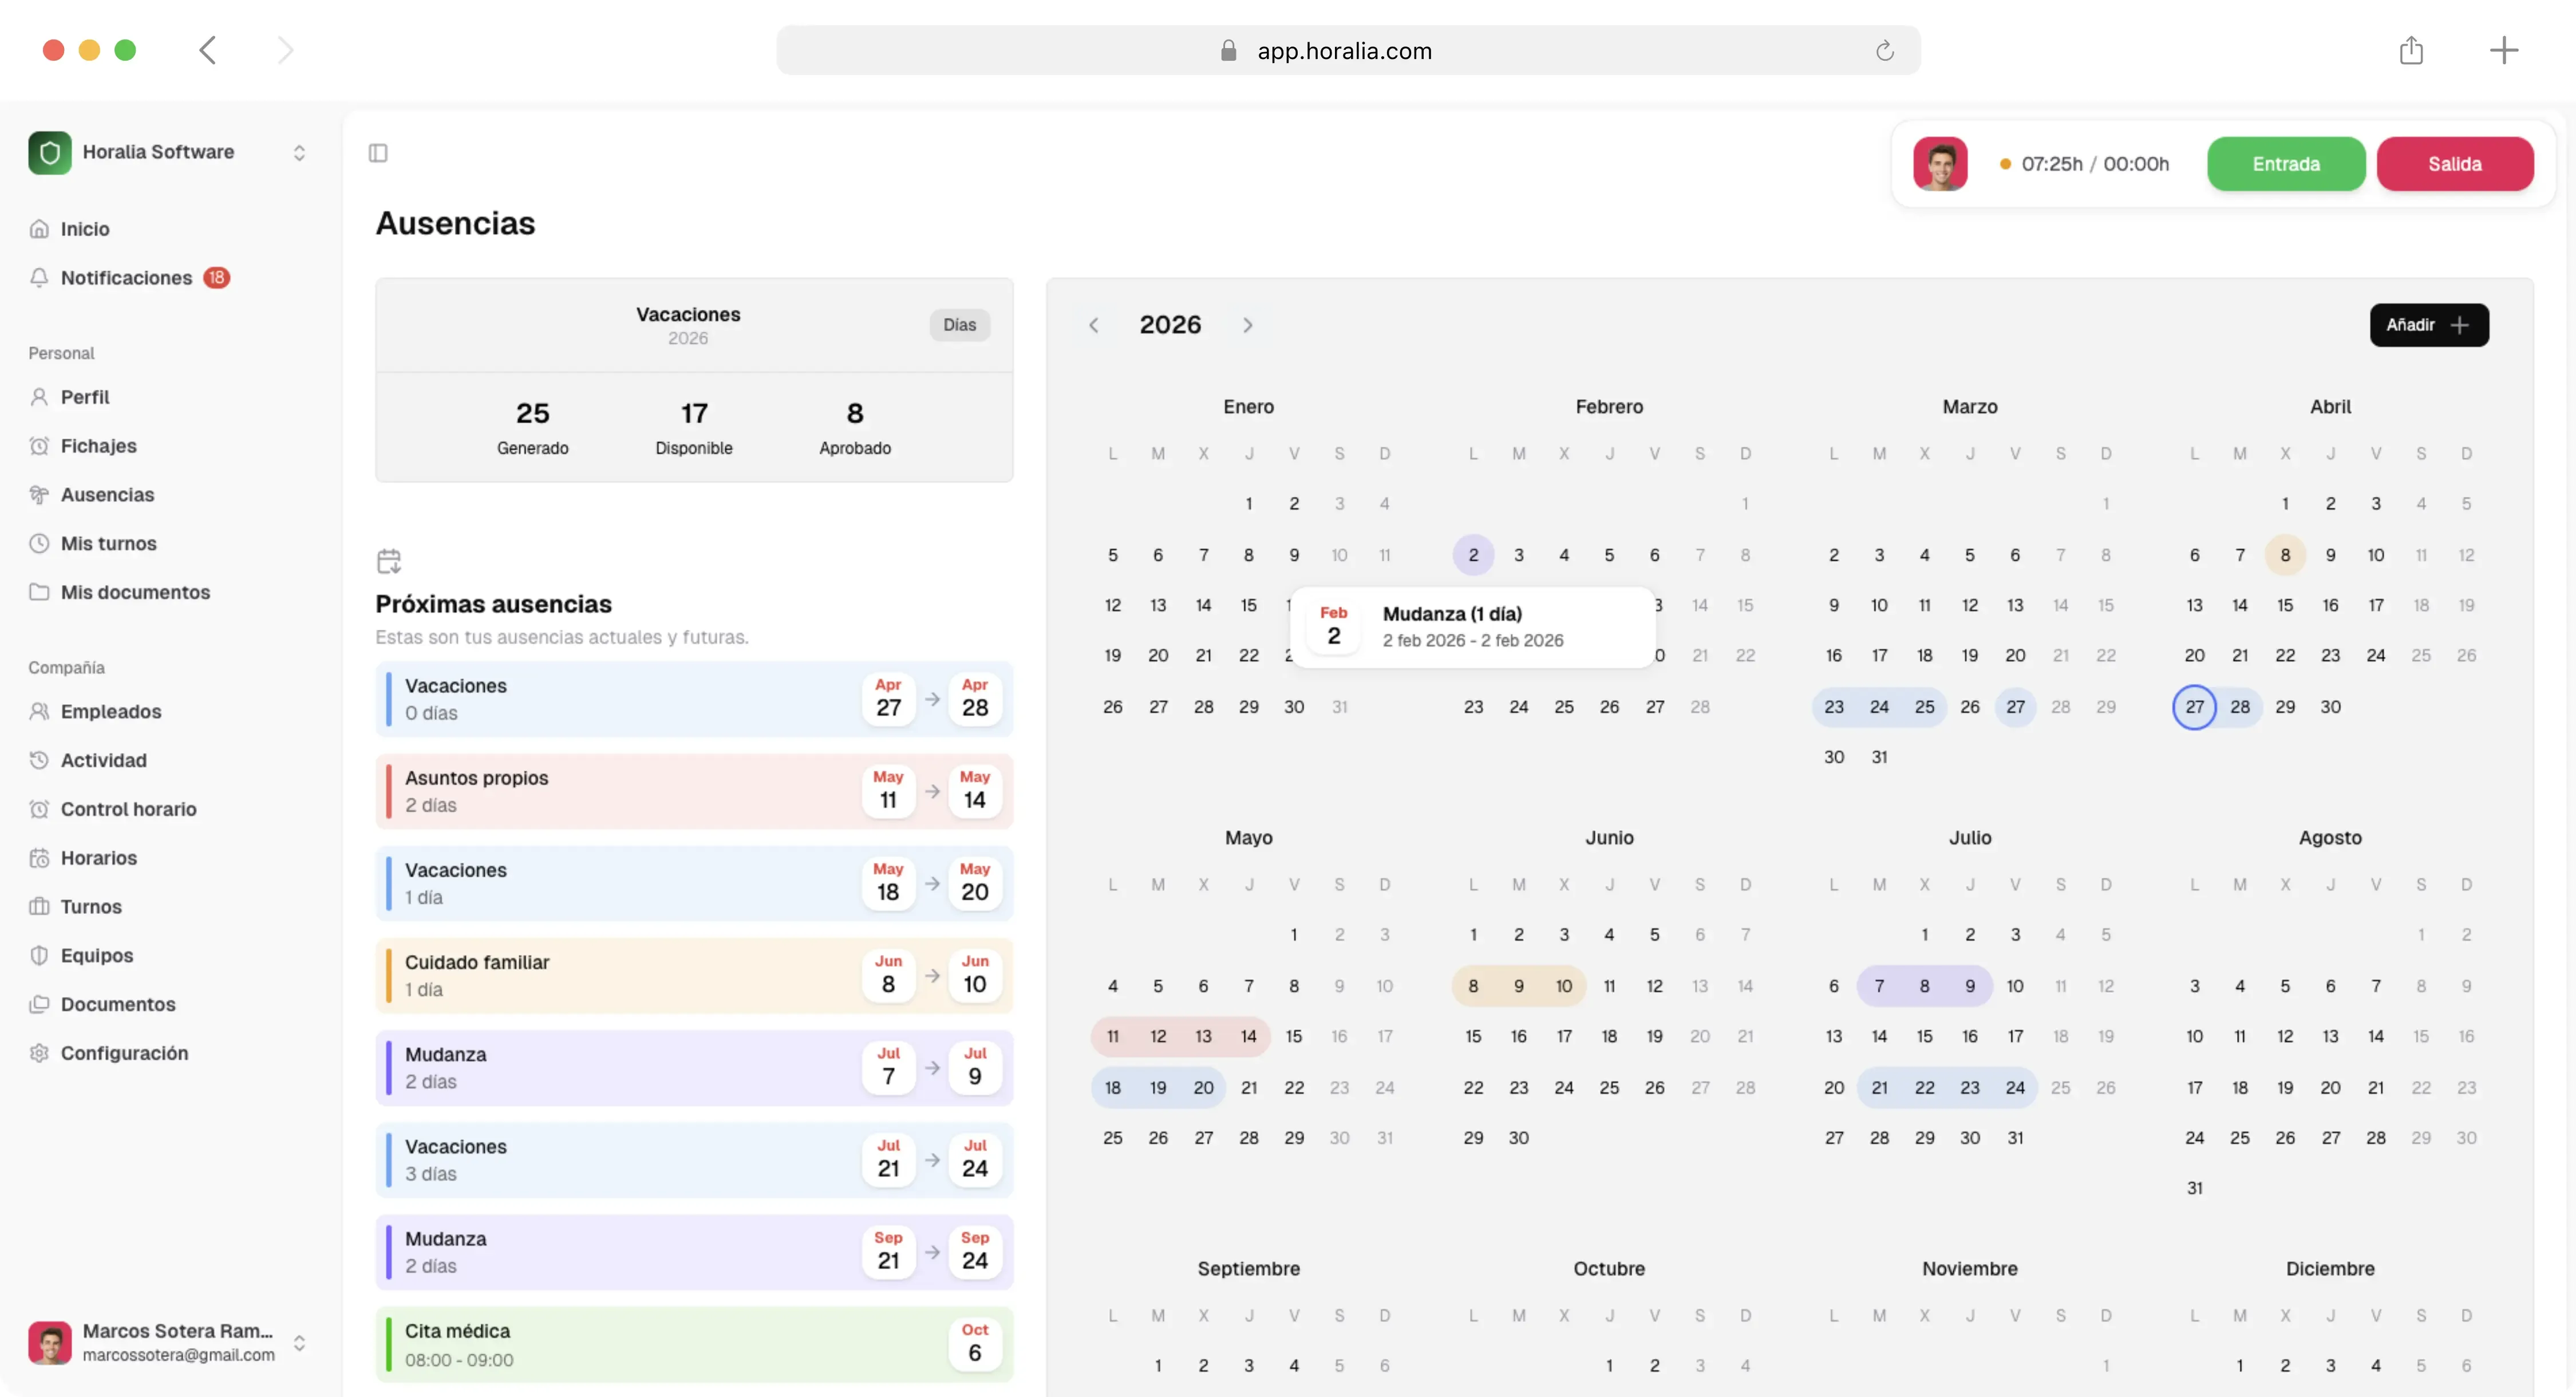Viewport: 2576px width, 1397px height.
Task: Click the Actividad history icon
Action: [39, 760]
